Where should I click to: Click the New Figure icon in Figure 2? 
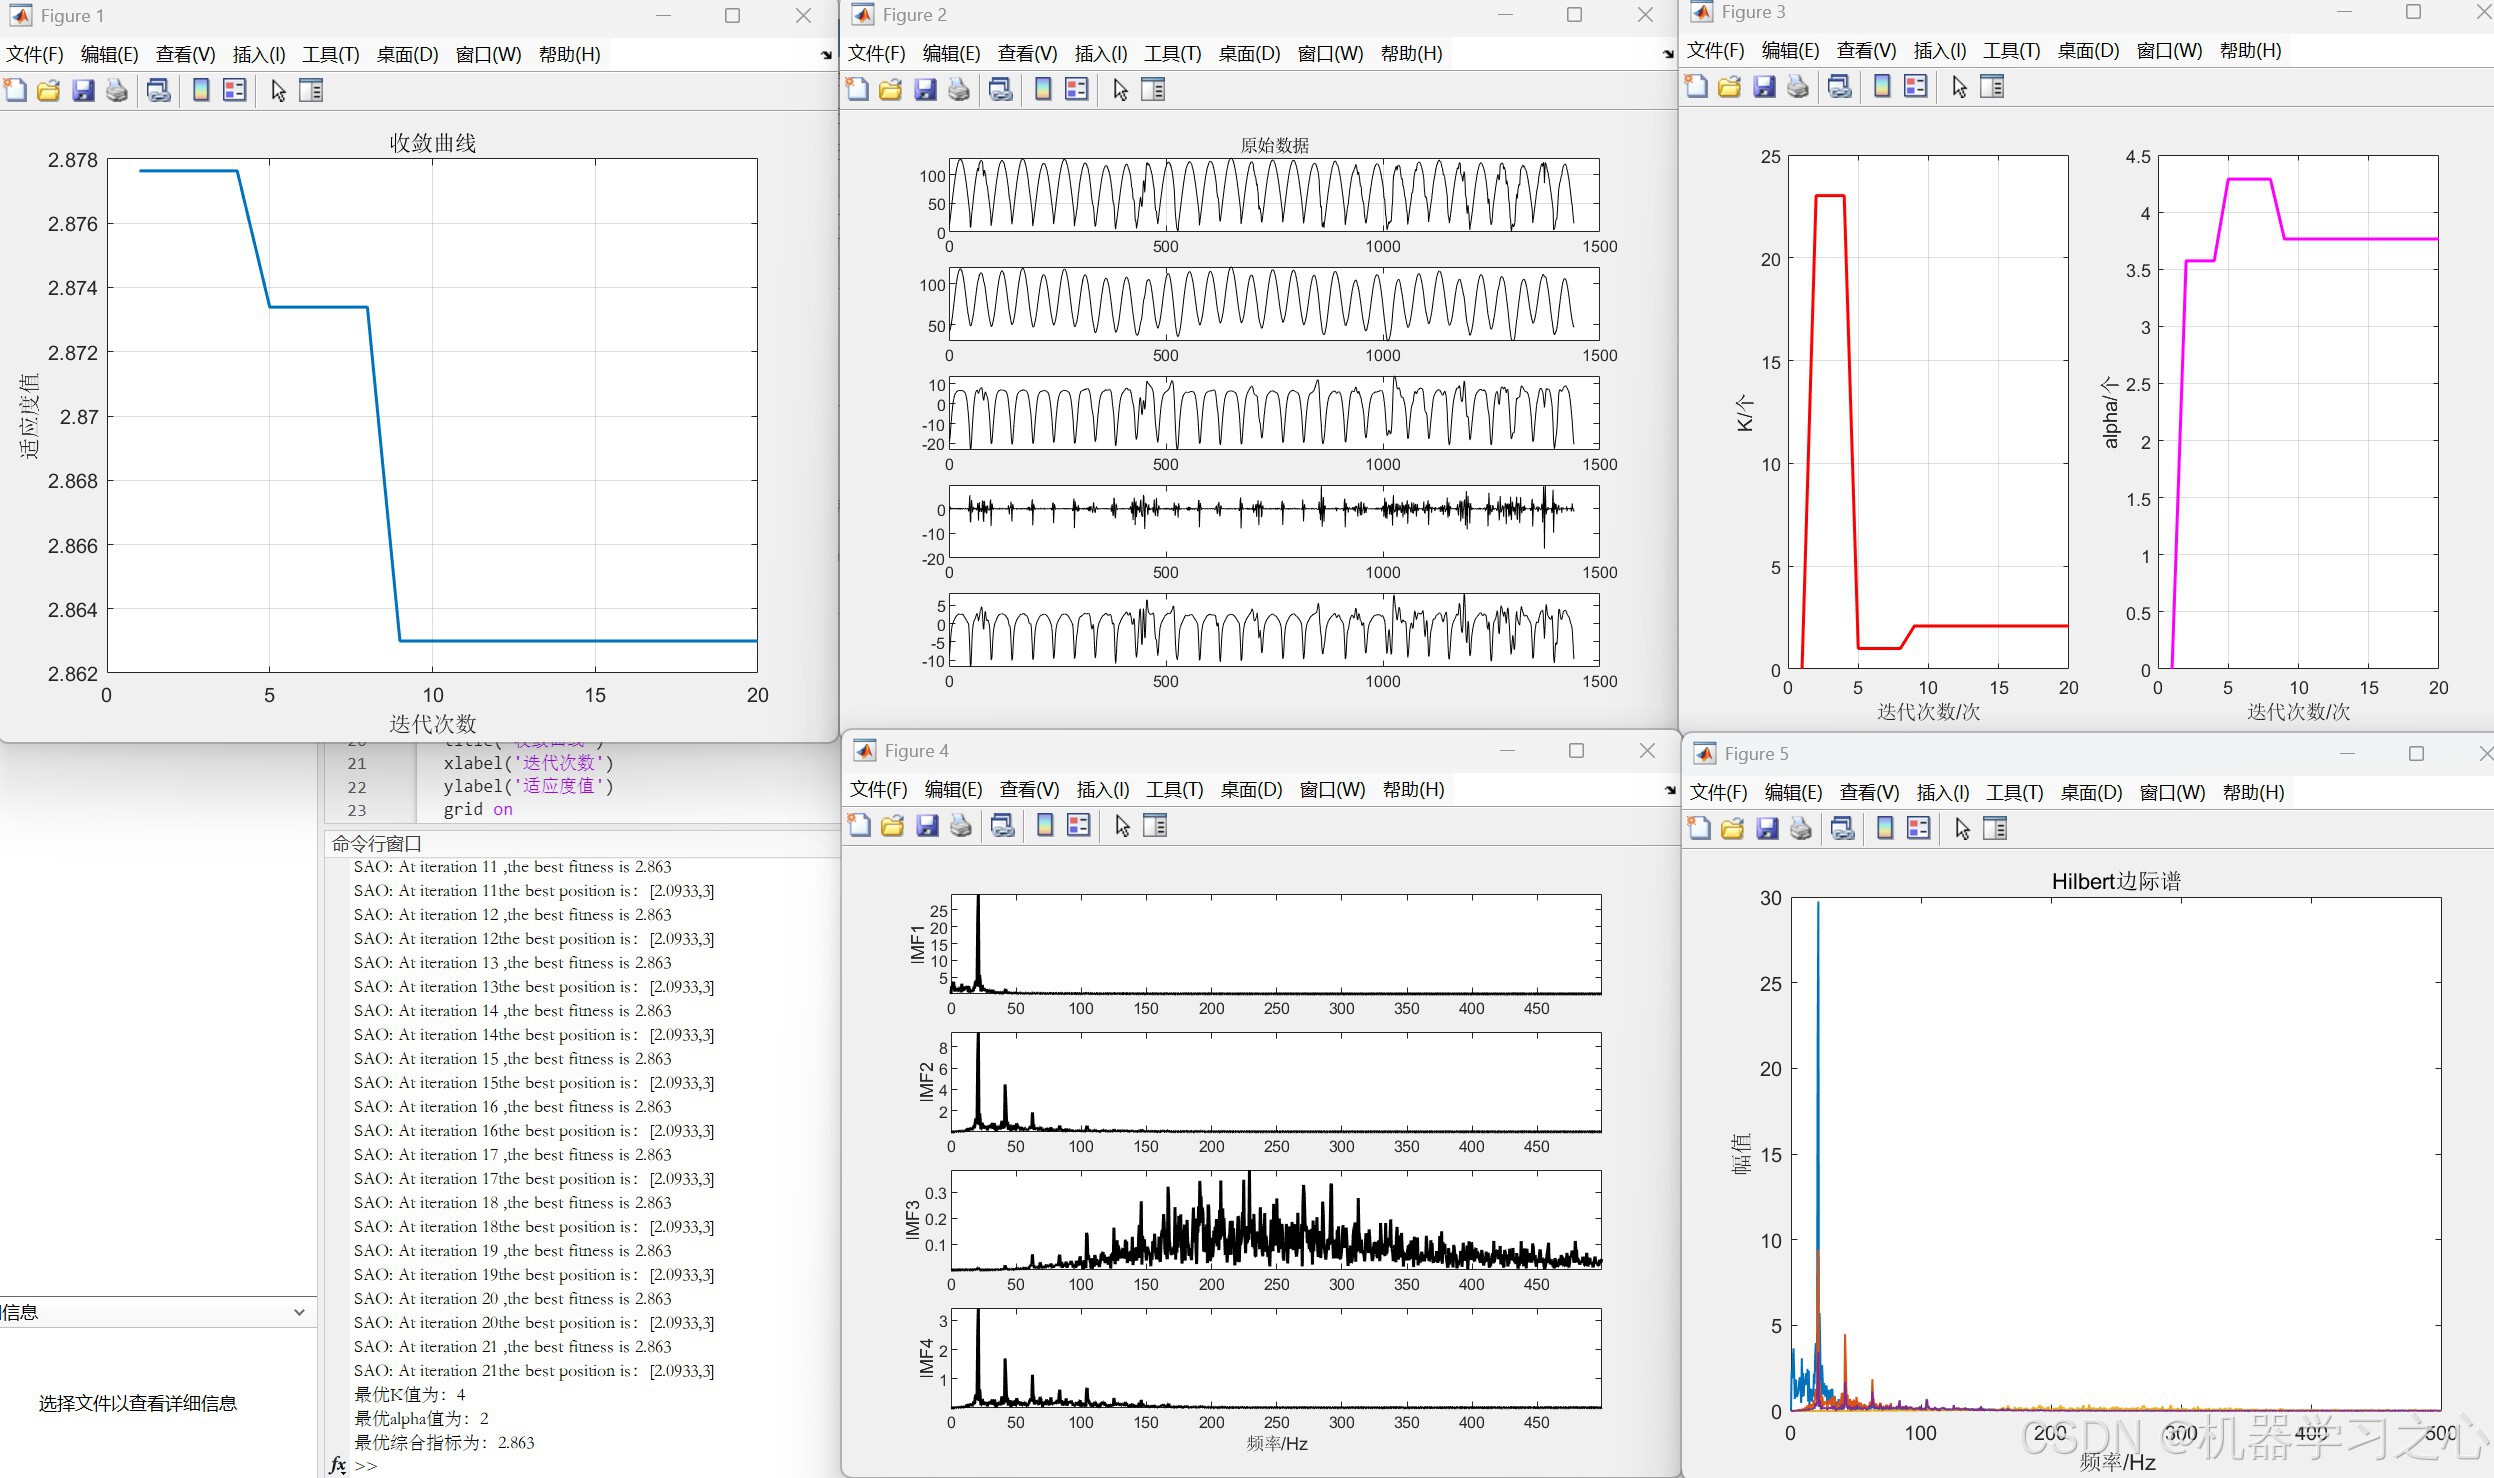(x=858, y=90)
